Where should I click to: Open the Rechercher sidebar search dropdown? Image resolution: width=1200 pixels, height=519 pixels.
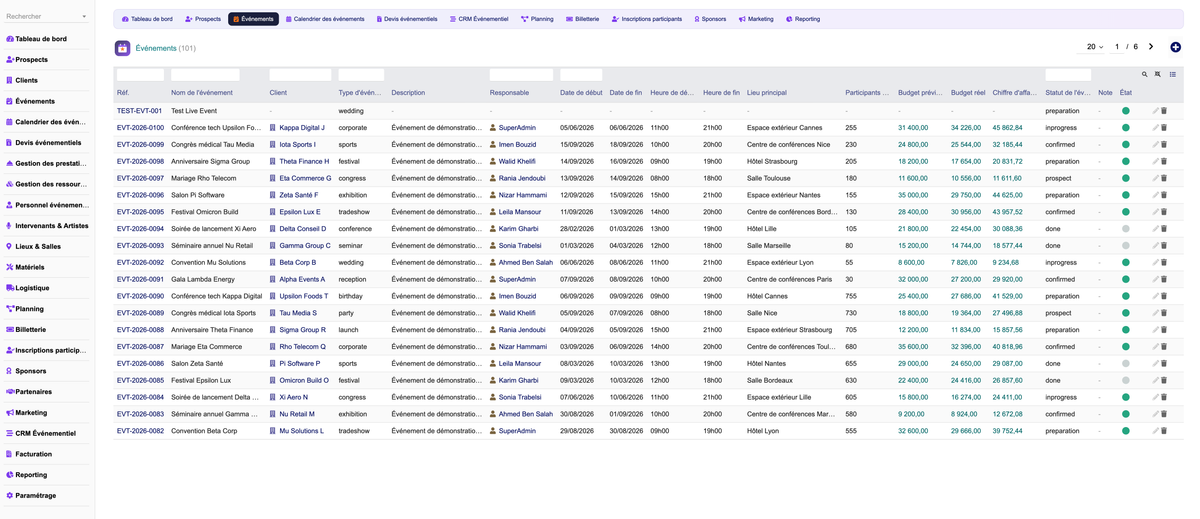pyautogui.click(x=46, y=16)
